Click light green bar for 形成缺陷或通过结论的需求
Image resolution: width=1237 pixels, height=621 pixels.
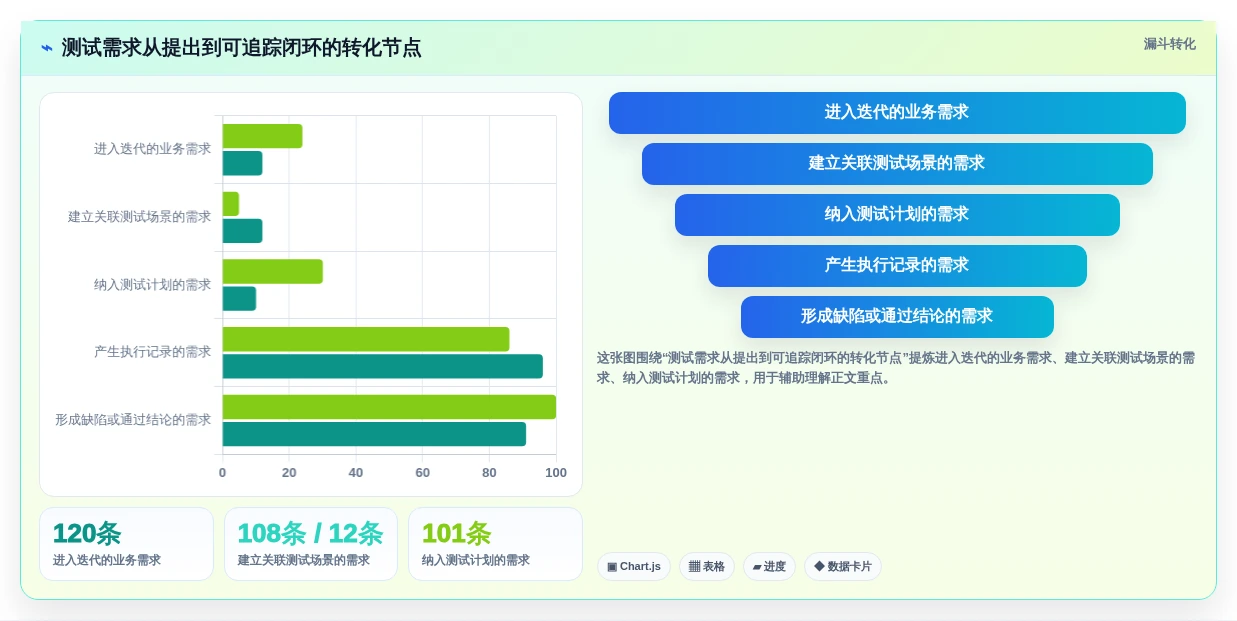(389, 407)
